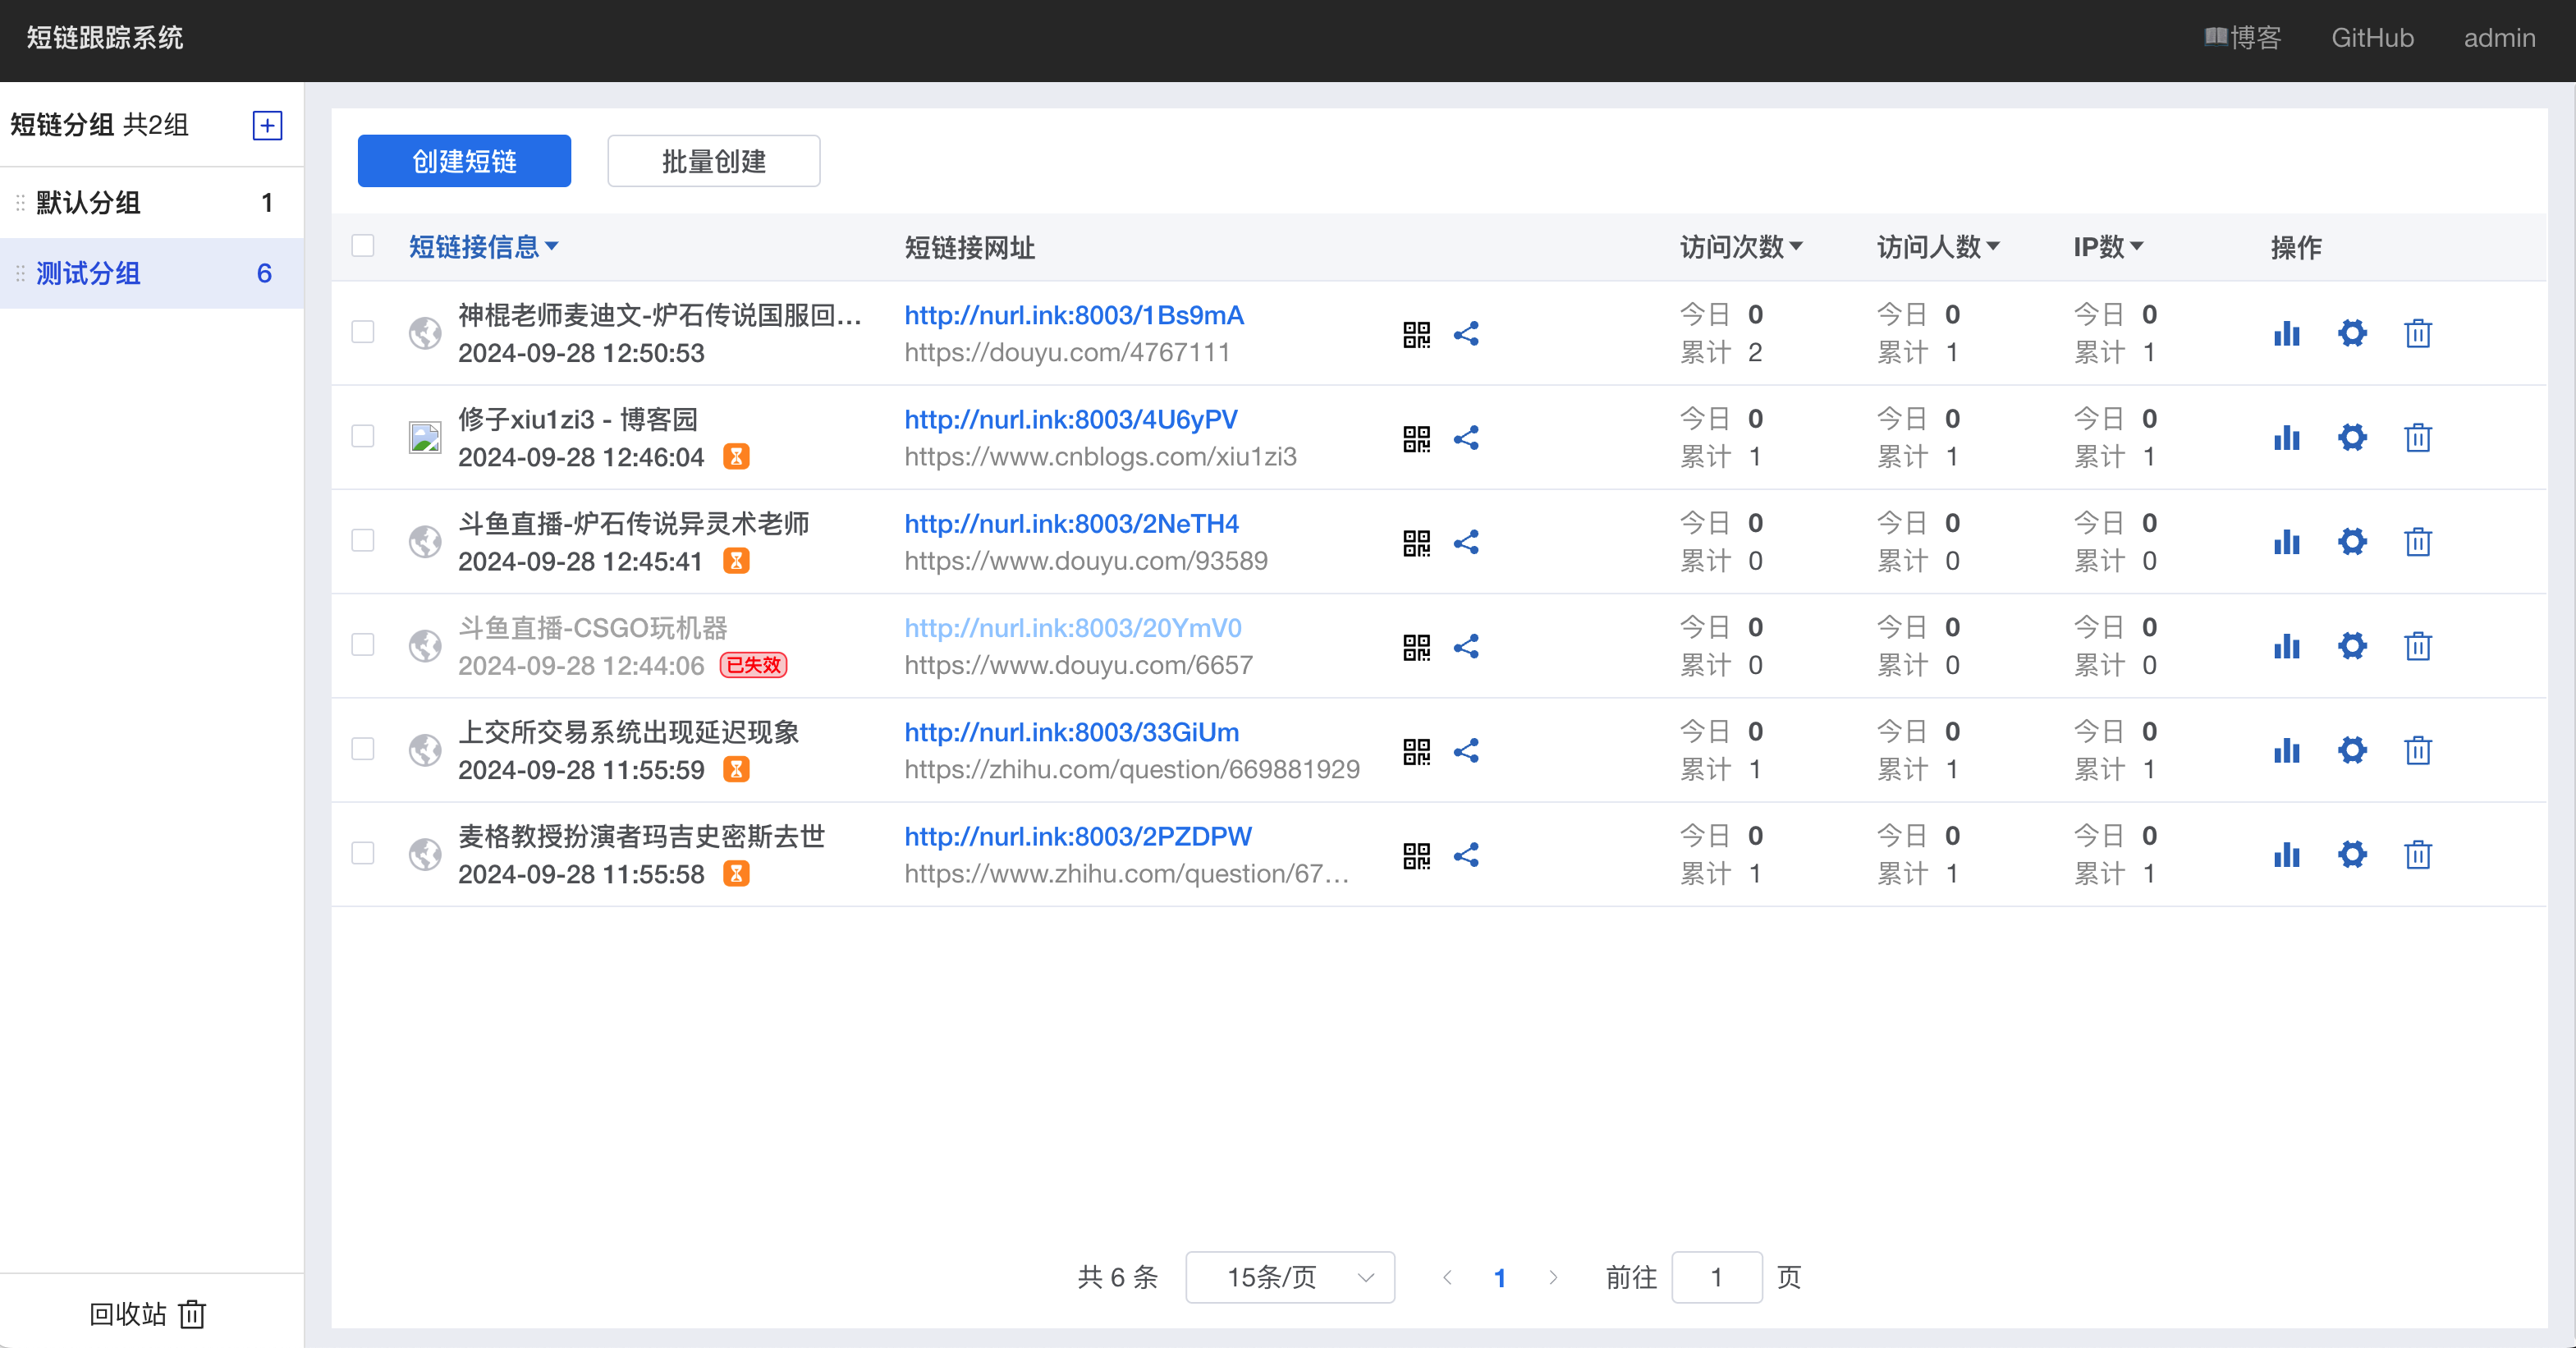The width and height of the screenshot is (2576, 1348).
Task: Show QR code for 4U6yPV link
Action: coord(1416,438)
